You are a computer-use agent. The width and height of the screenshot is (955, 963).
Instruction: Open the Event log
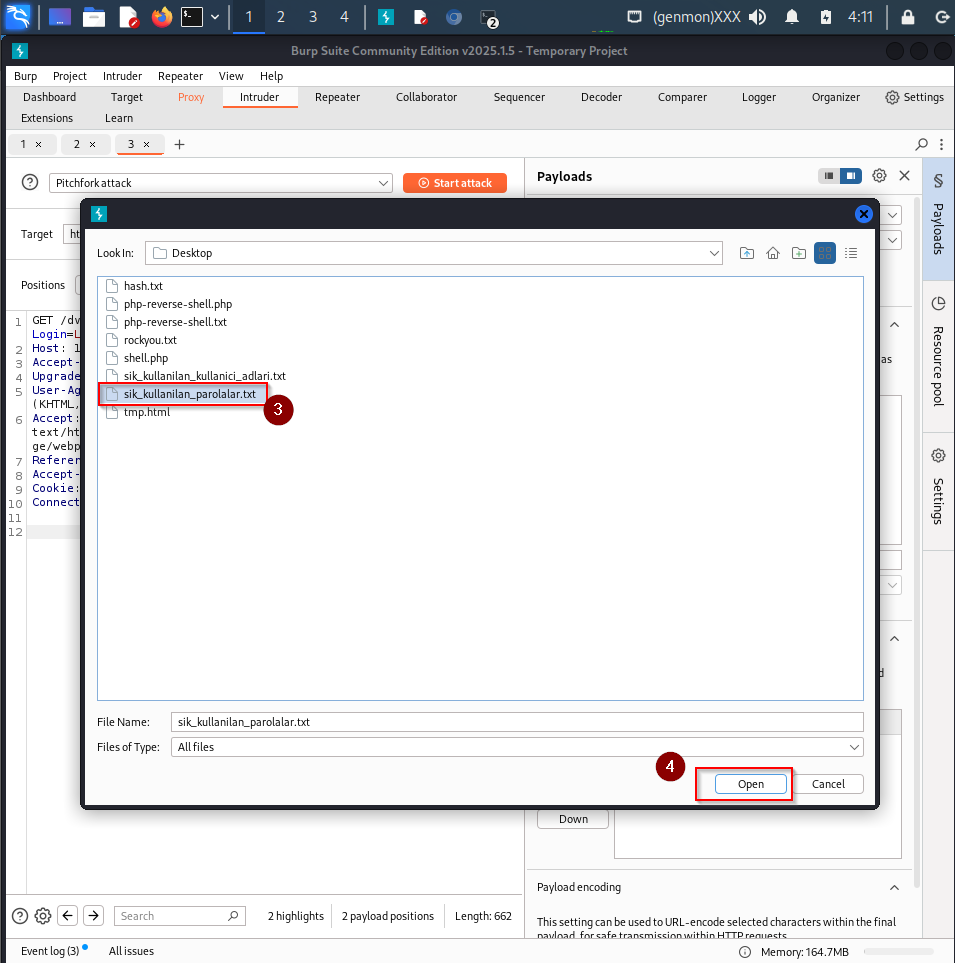[x=50, y=951]
